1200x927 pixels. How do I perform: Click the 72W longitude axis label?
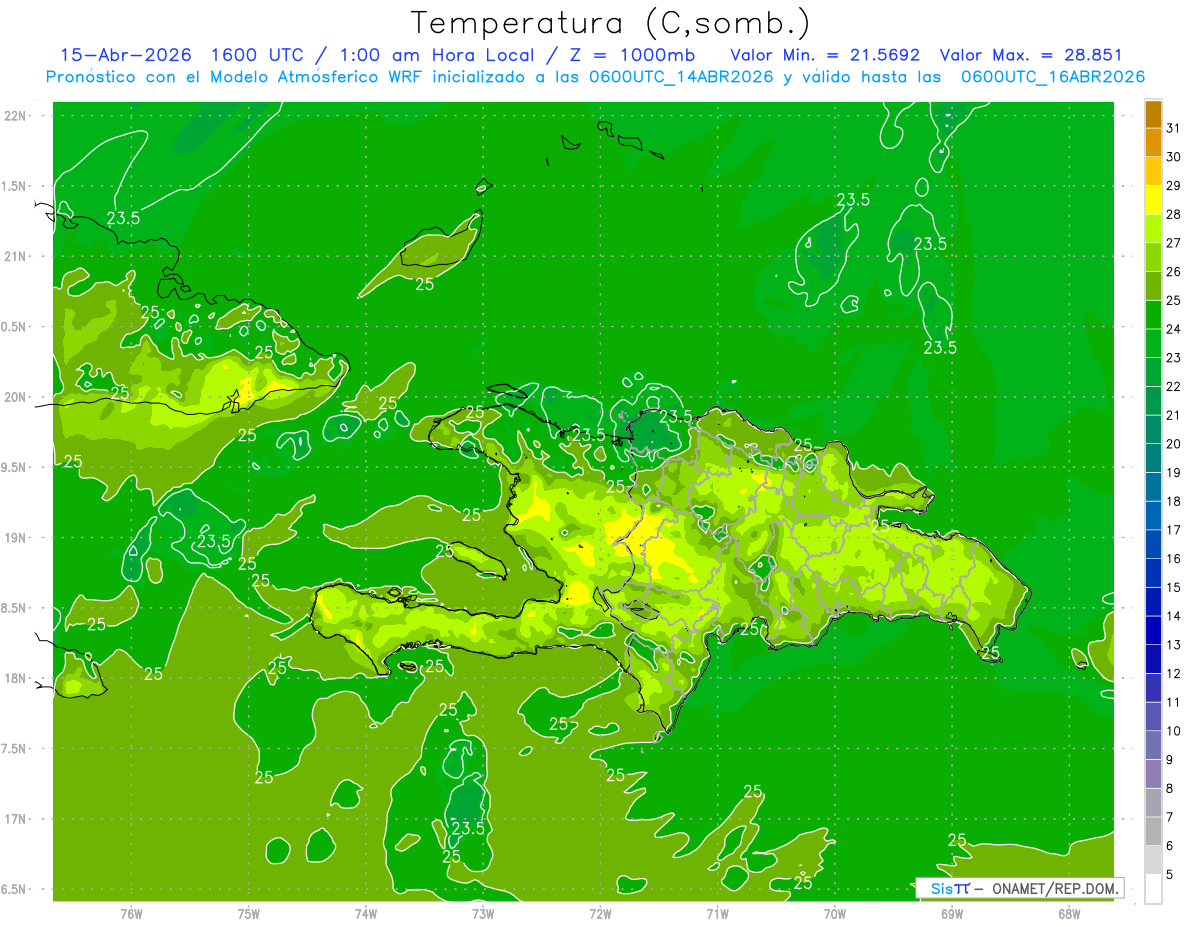[600, 913]
